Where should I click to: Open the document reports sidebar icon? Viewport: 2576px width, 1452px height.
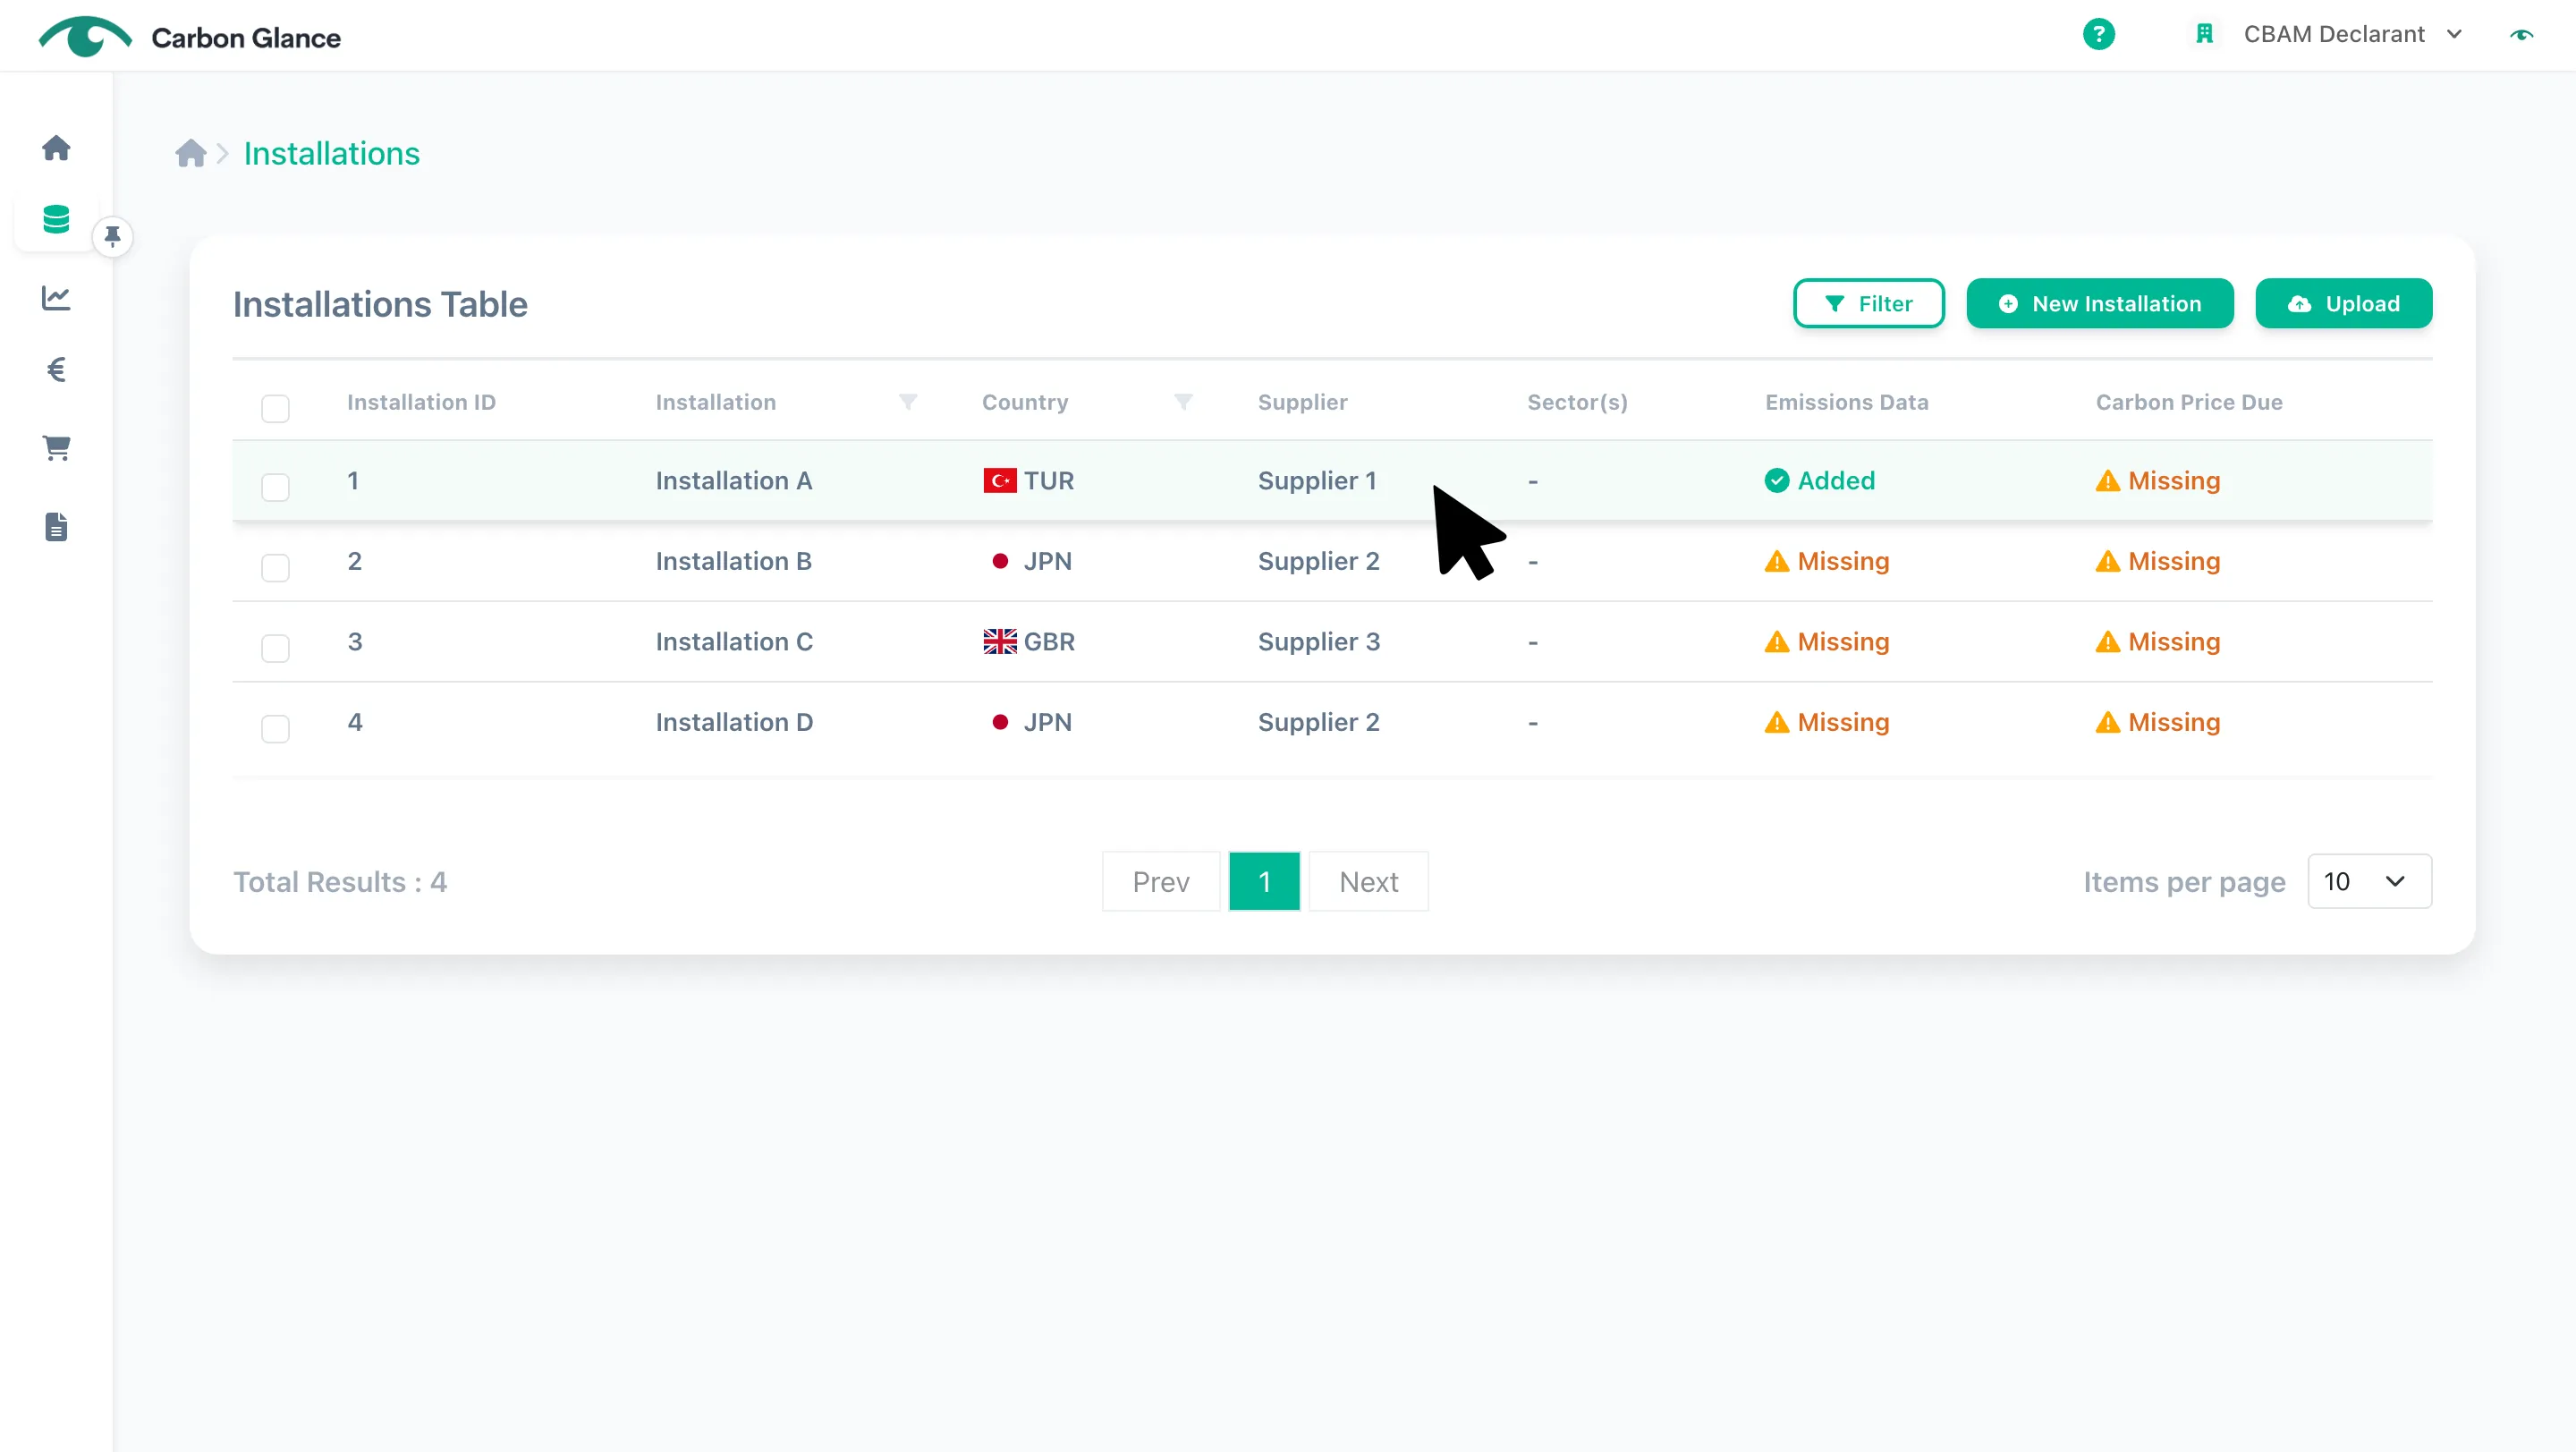pos(56,527)
